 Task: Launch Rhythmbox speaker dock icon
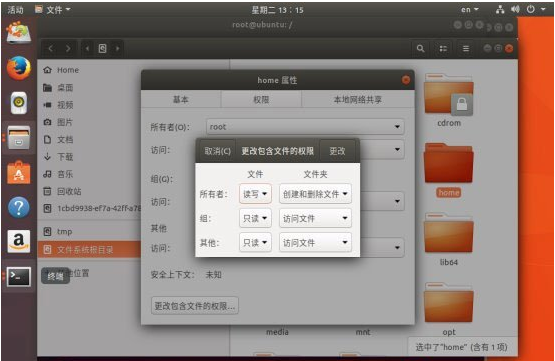tap(18, 103)
